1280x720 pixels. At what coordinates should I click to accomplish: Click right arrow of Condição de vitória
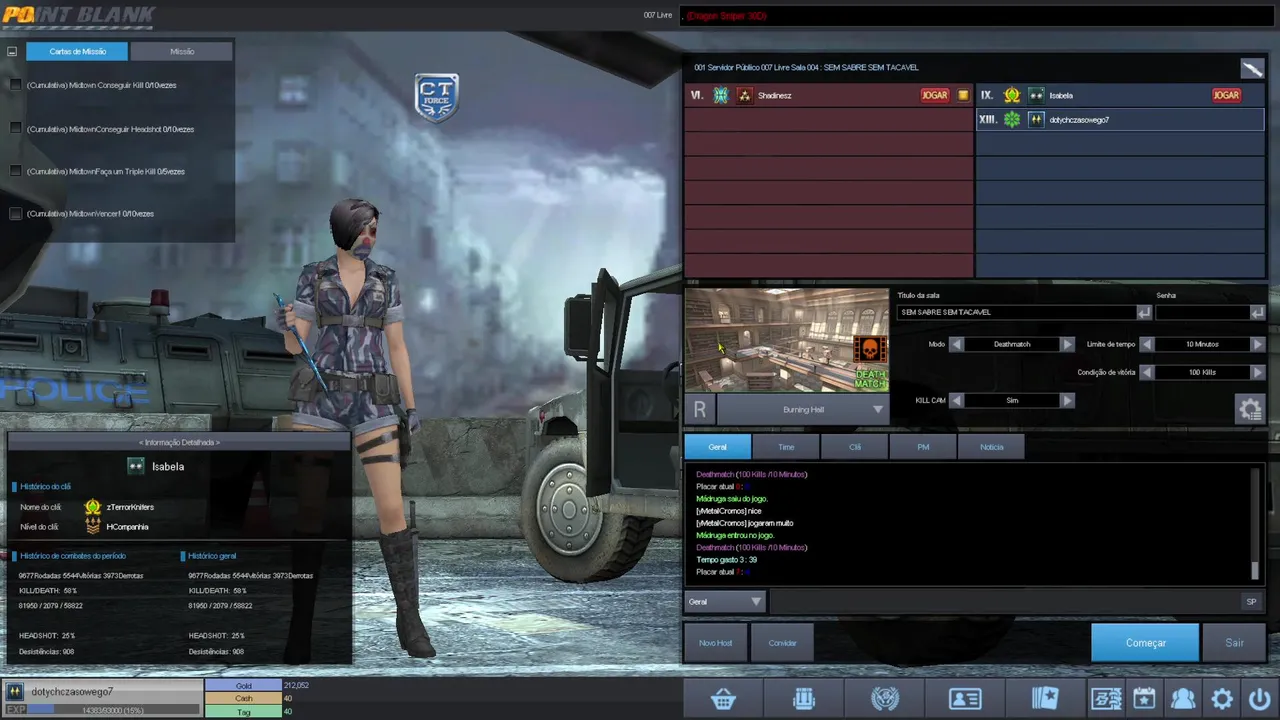[1257, 372]
